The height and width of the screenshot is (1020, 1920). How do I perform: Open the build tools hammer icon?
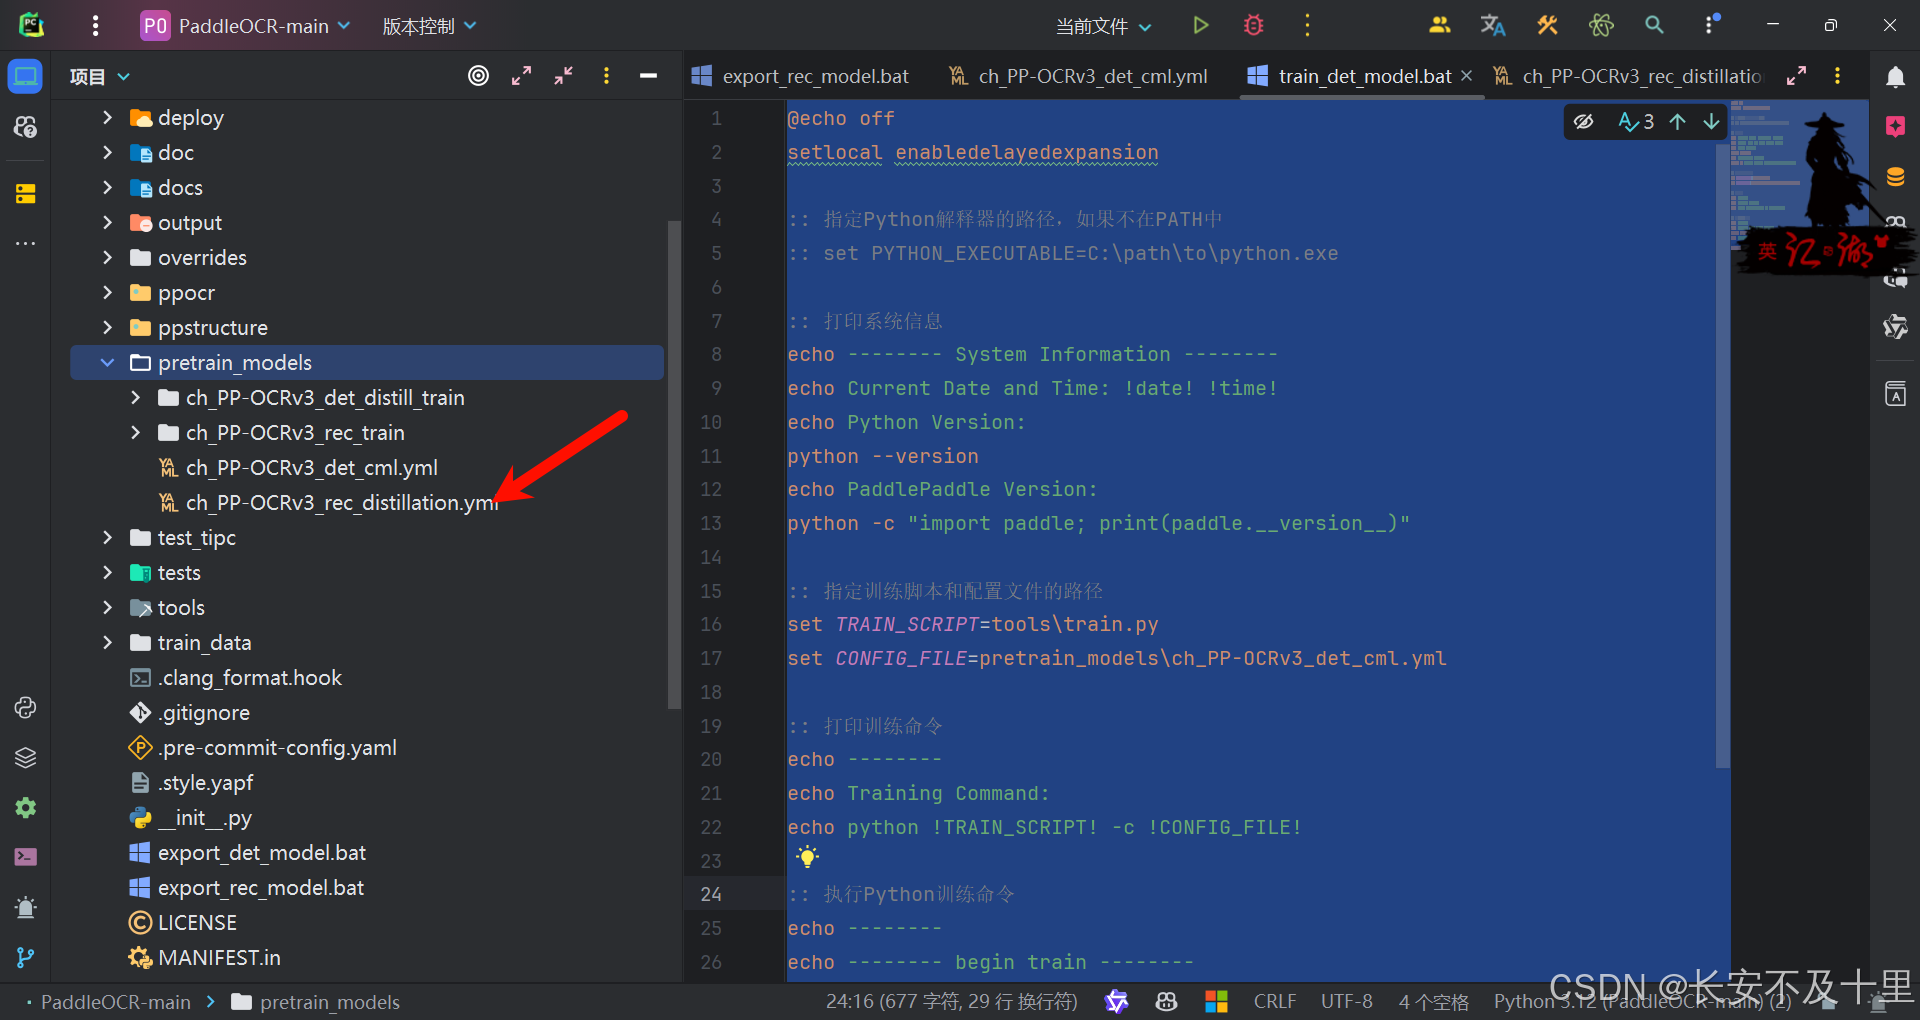(x=1547, y=26)
